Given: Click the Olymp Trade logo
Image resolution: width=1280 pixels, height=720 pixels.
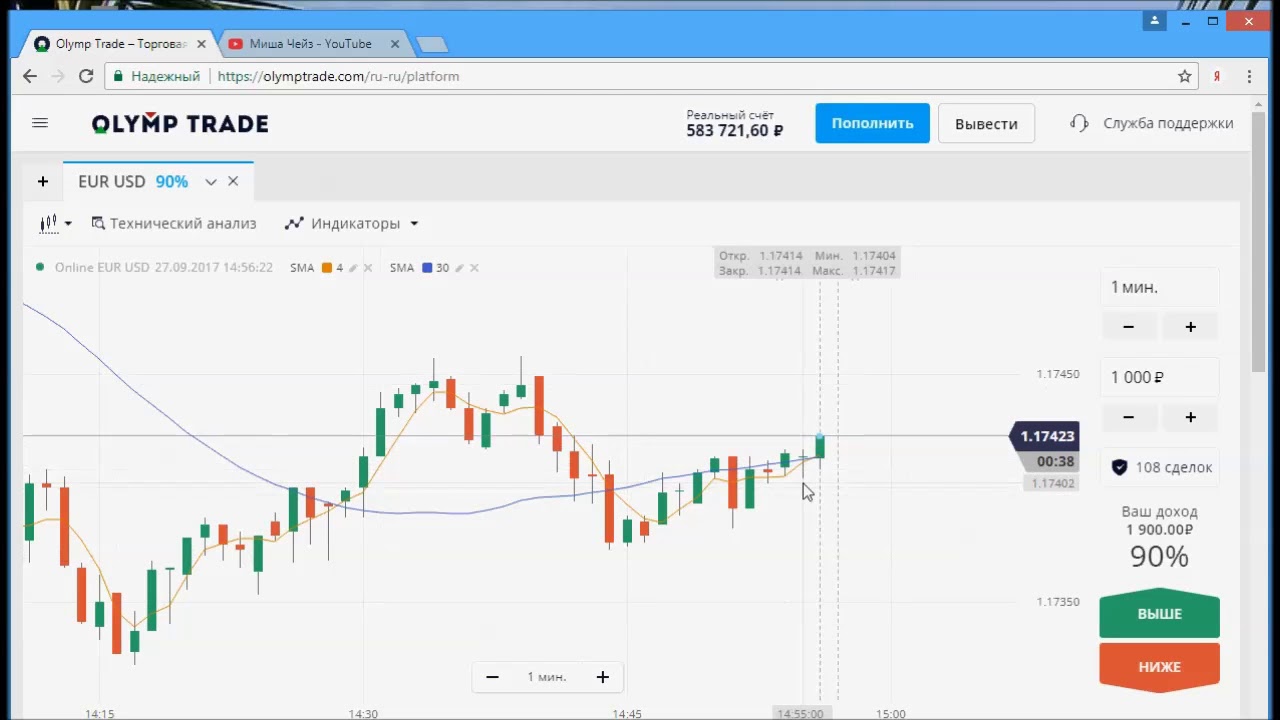Looking at the screenshot, I should pos(180,124).
